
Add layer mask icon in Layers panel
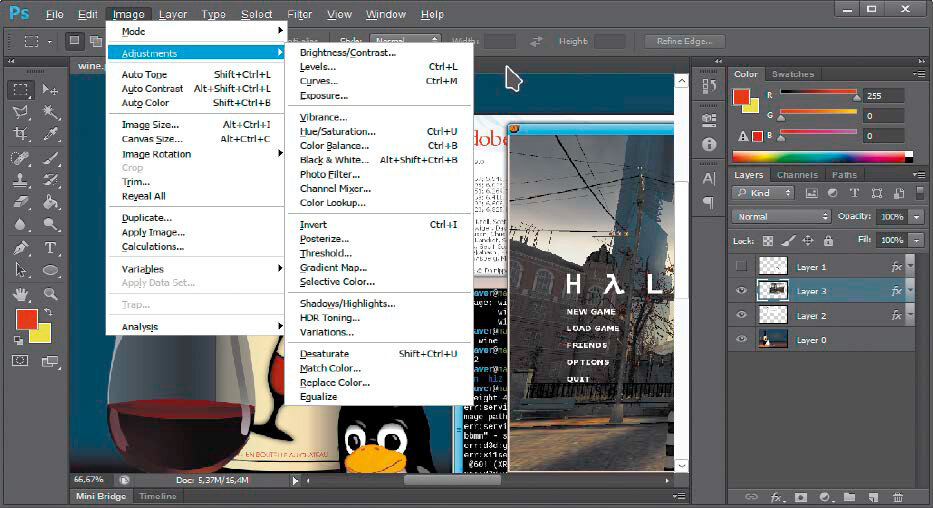[801, 497]
